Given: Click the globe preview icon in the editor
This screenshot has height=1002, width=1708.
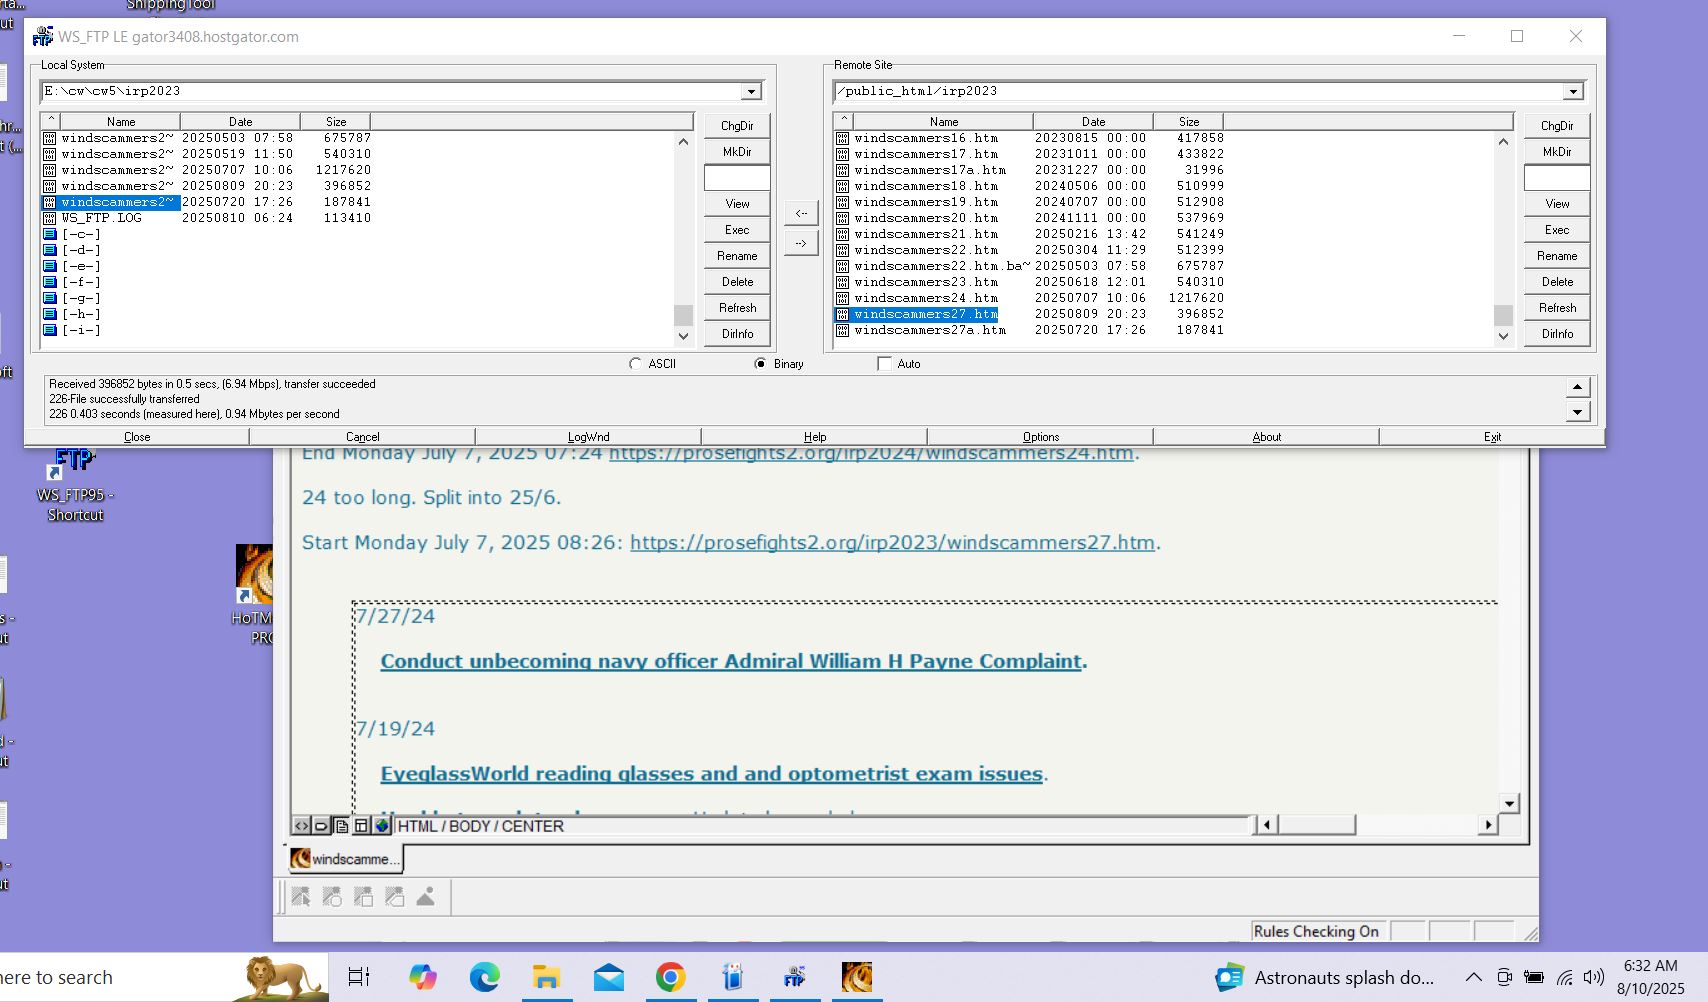Looking at the screenshot, I should (382, 826).
